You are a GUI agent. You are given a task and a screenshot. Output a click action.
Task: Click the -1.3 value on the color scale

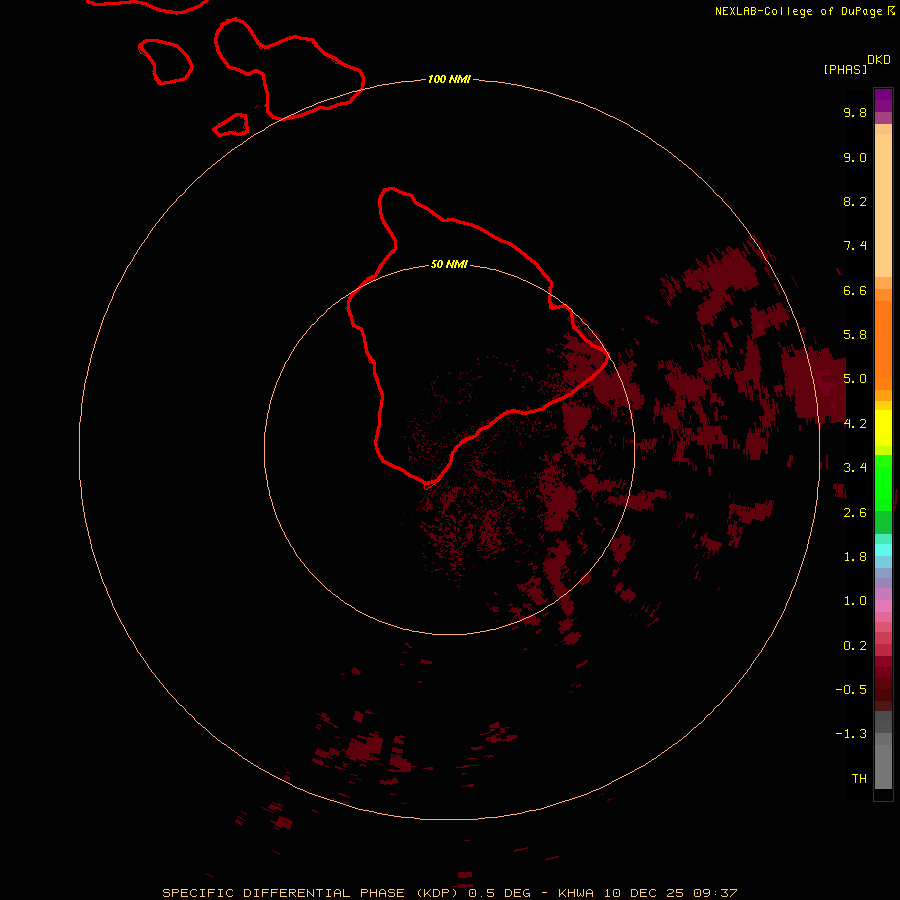click(x=851, y=734)
